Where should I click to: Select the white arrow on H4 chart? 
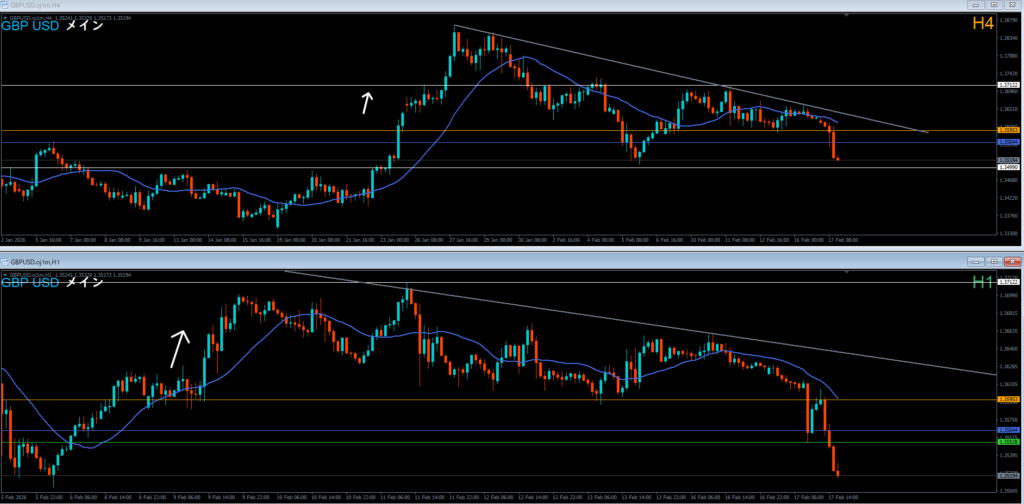(x=367, y=100)
